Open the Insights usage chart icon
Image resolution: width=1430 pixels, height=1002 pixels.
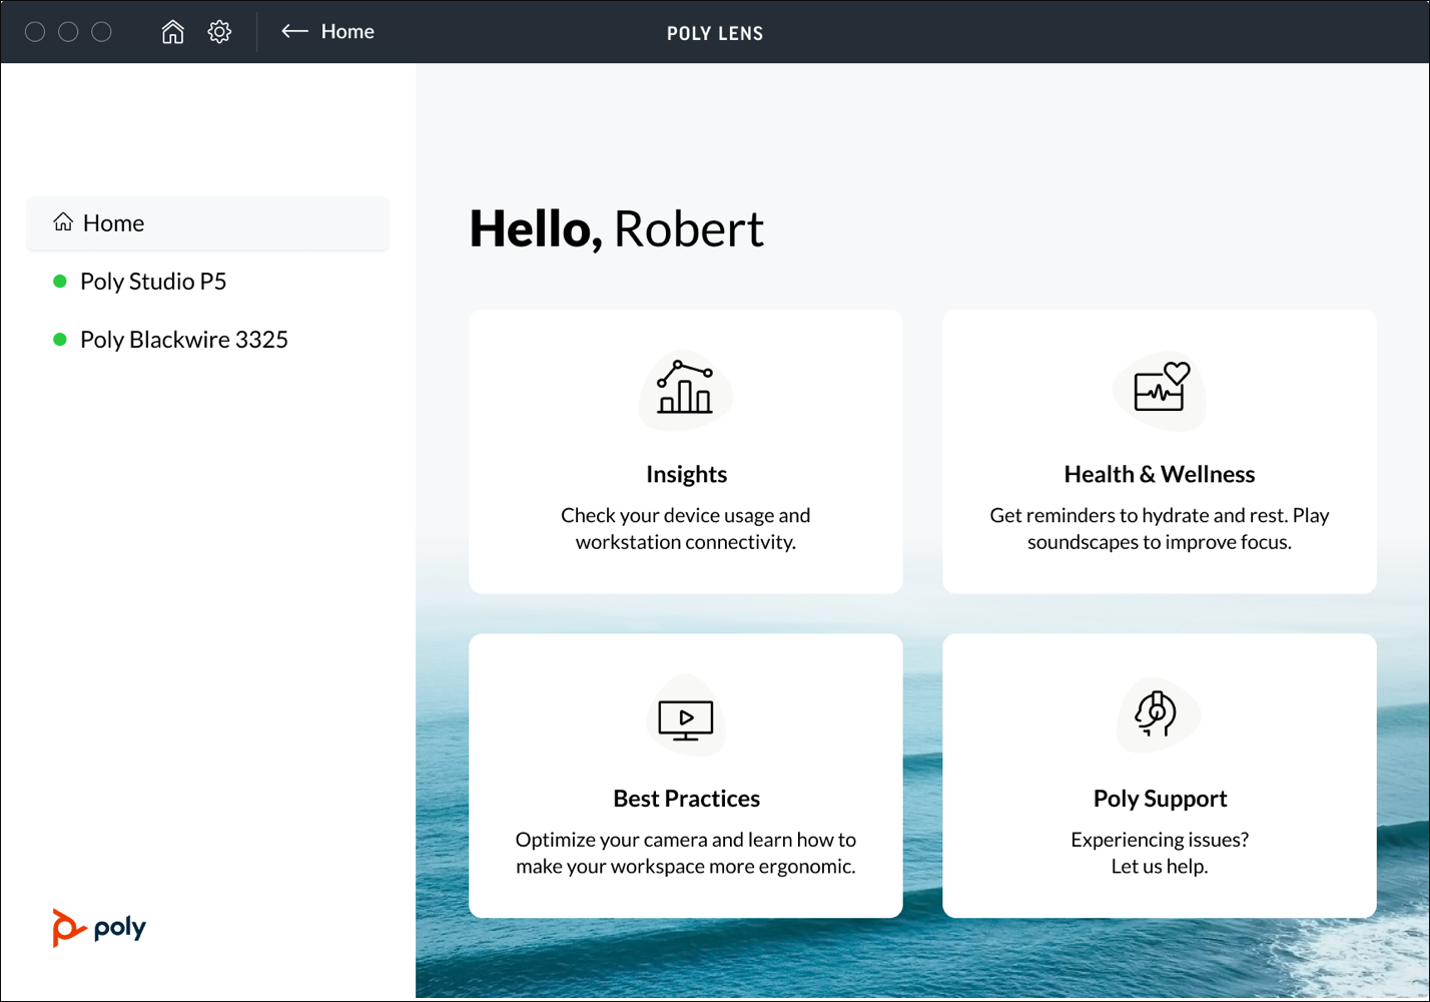[685, 390]
